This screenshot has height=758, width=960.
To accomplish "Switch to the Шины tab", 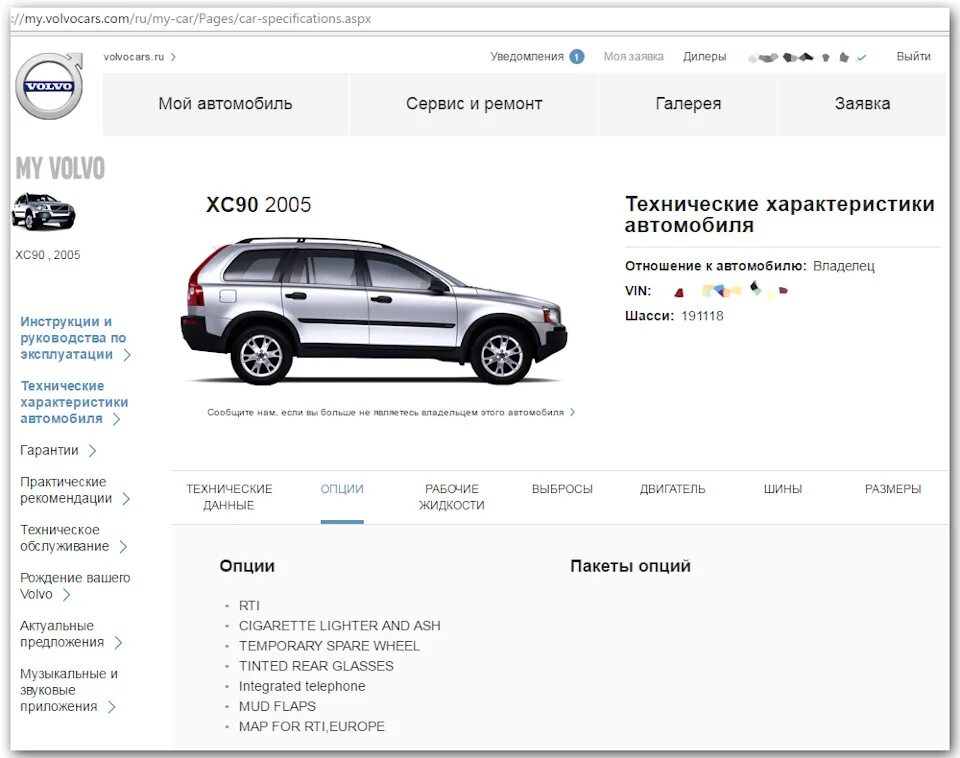I will [x=782, y=489].
